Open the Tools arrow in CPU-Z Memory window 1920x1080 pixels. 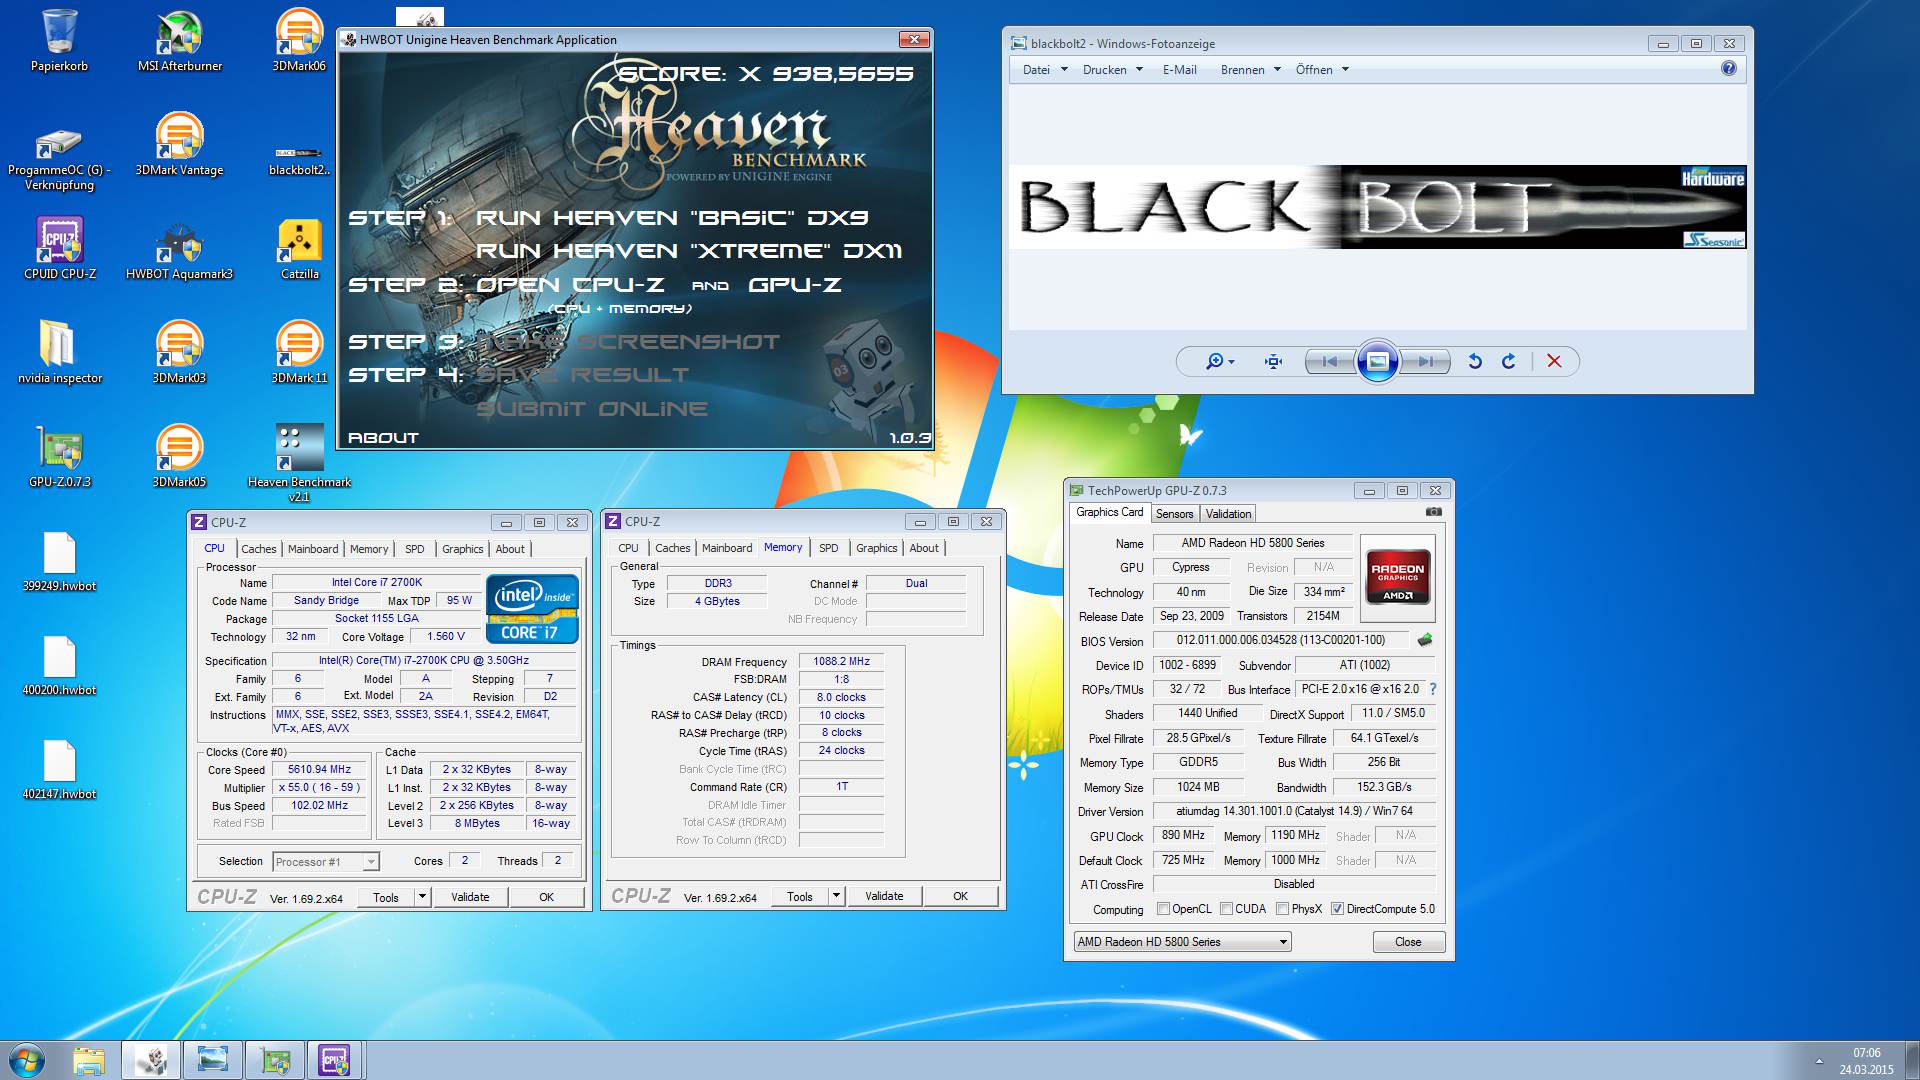click(836, 896)
